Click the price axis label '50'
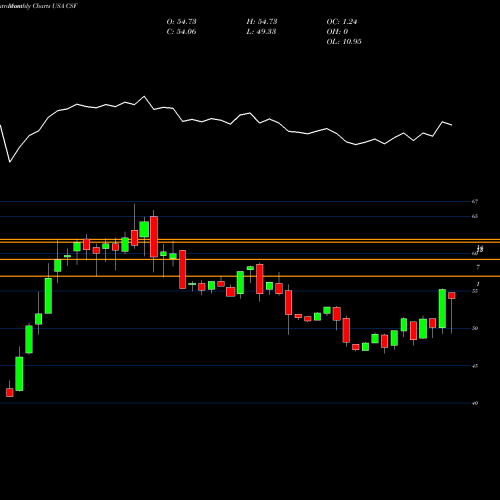This screenshot has width=500, height=500. click(x=475, y=328)
